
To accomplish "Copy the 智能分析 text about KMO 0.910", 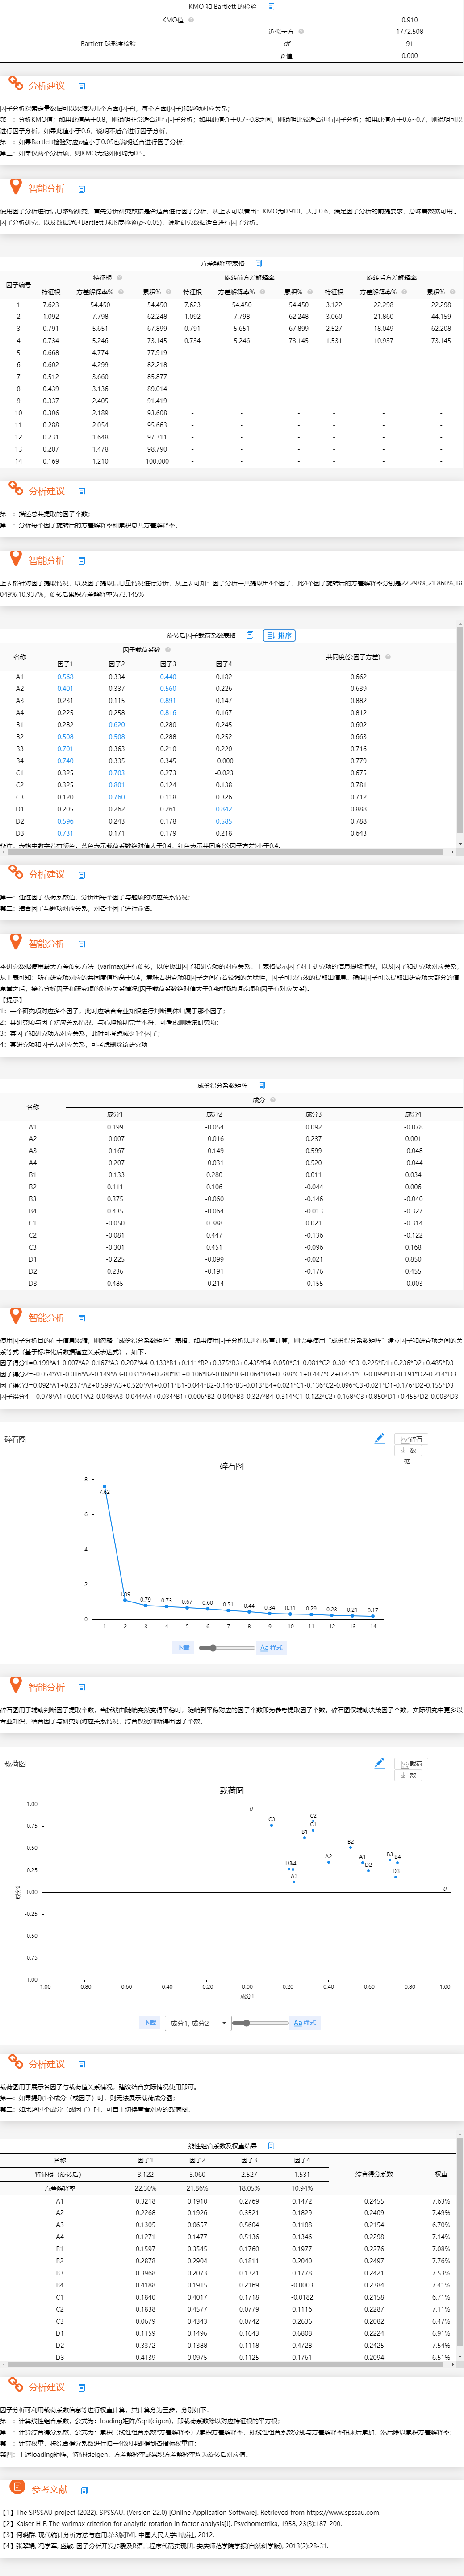I will pyautogui.click(x=82, y=189).
